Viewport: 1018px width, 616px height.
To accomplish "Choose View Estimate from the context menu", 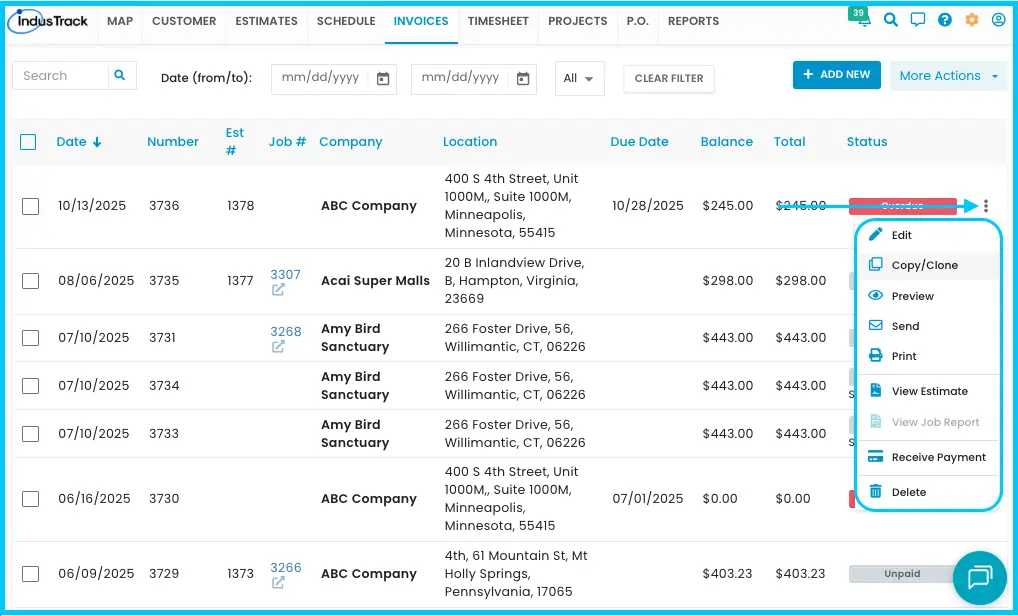I will pyautogui.click(x=928, y=391).
